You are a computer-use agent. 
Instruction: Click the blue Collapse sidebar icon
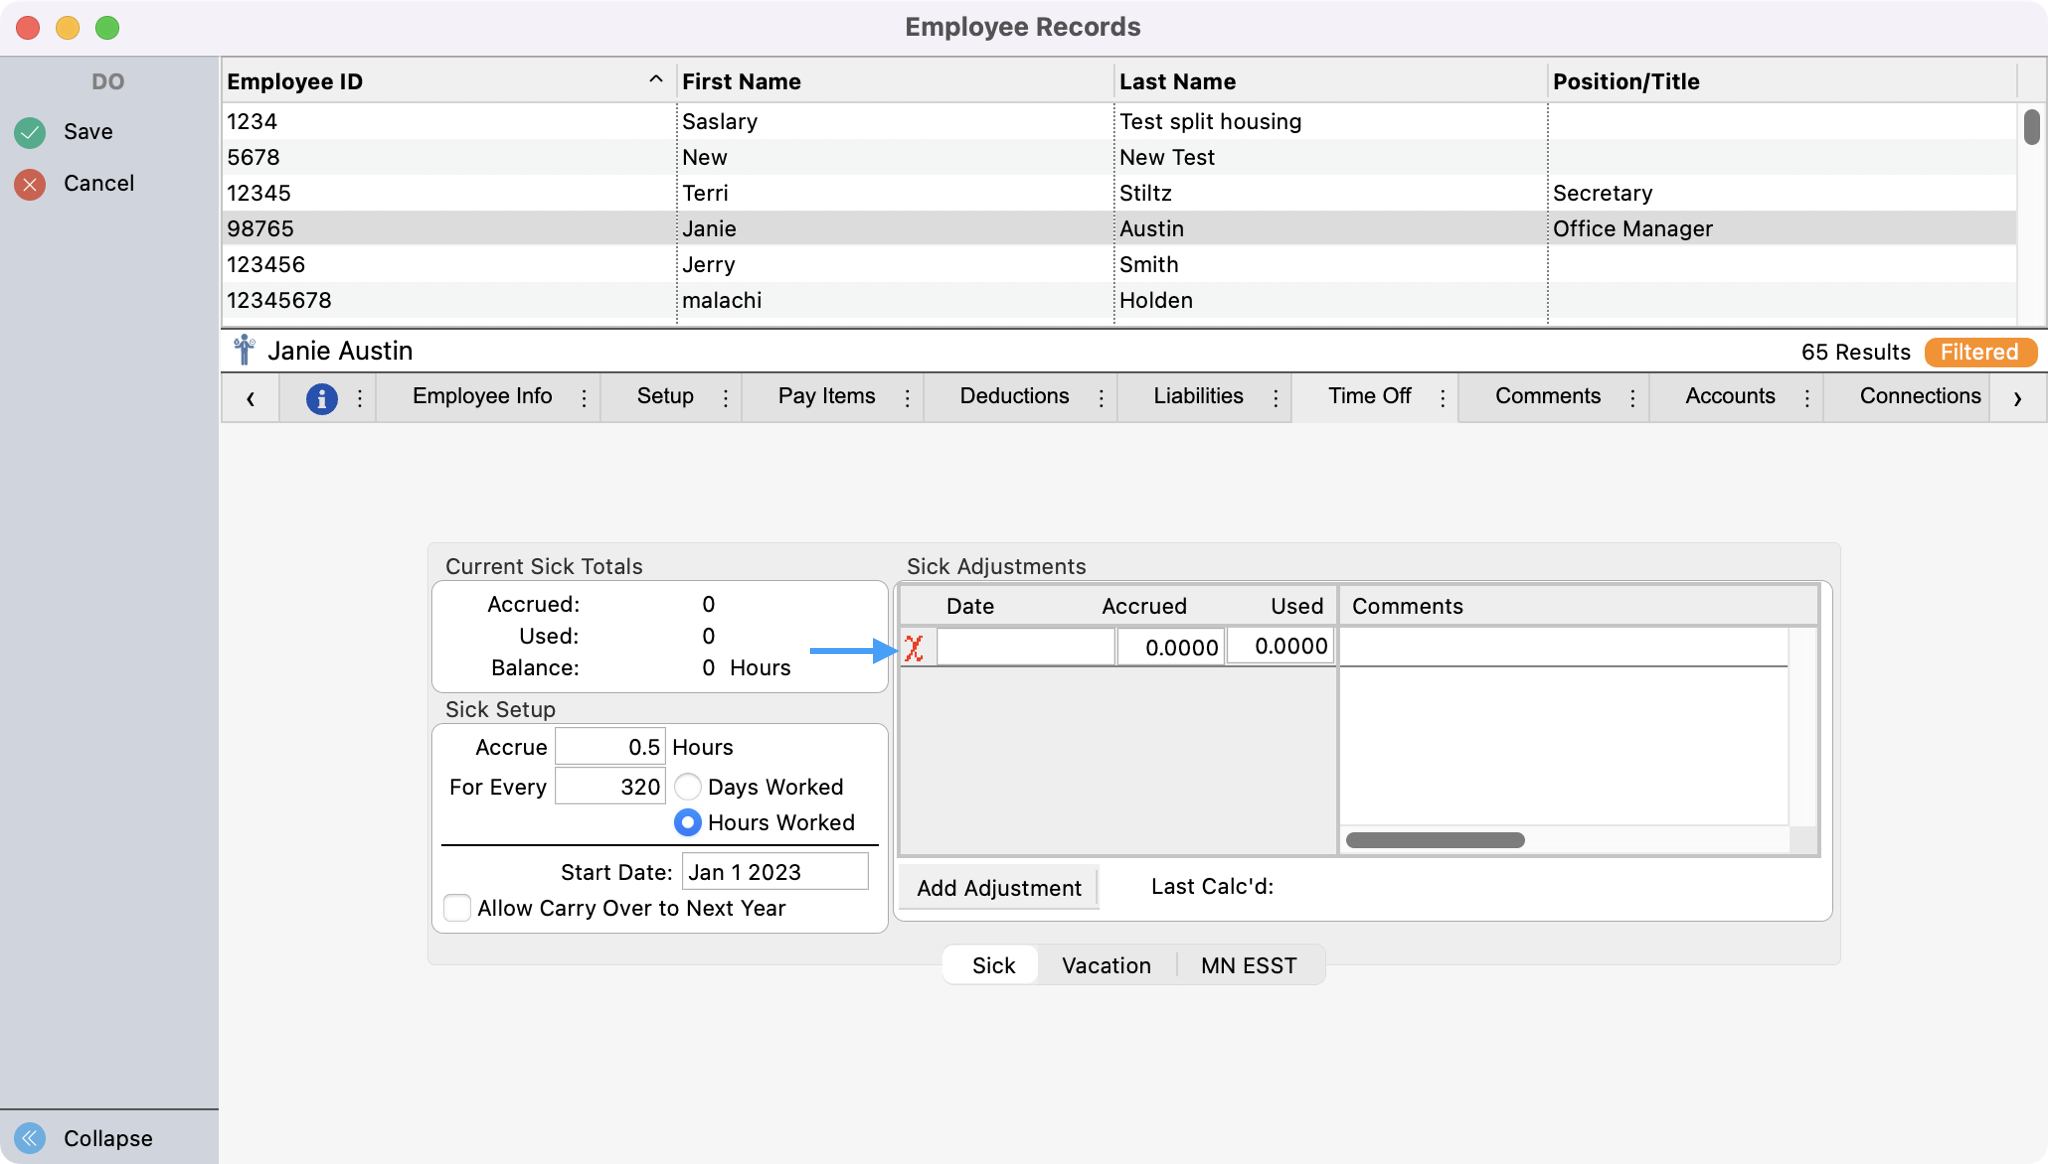point(30,1138)
